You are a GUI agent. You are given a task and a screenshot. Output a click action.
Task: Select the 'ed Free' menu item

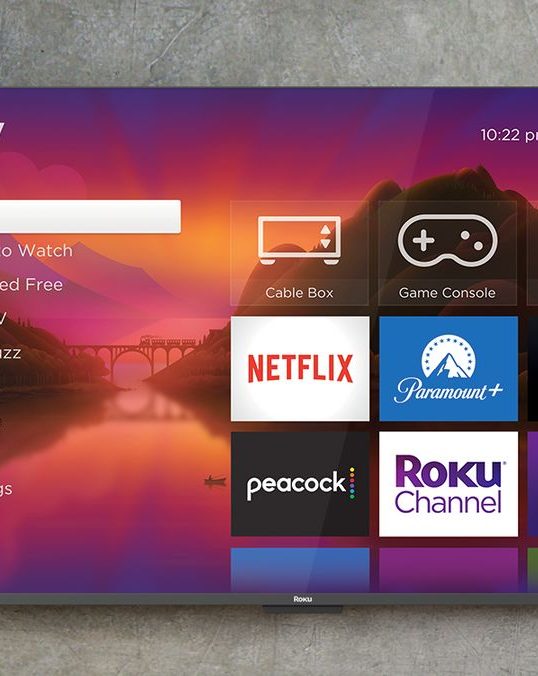pos(31,285)
